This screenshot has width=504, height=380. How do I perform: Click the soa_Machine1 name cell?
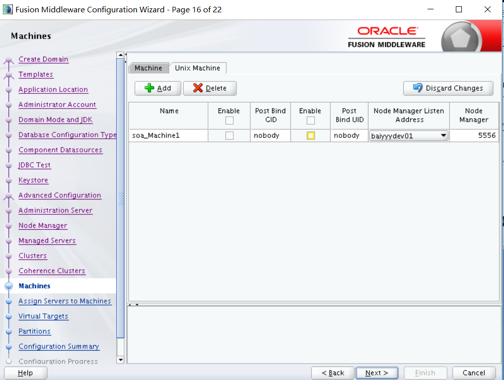(168, 136)
